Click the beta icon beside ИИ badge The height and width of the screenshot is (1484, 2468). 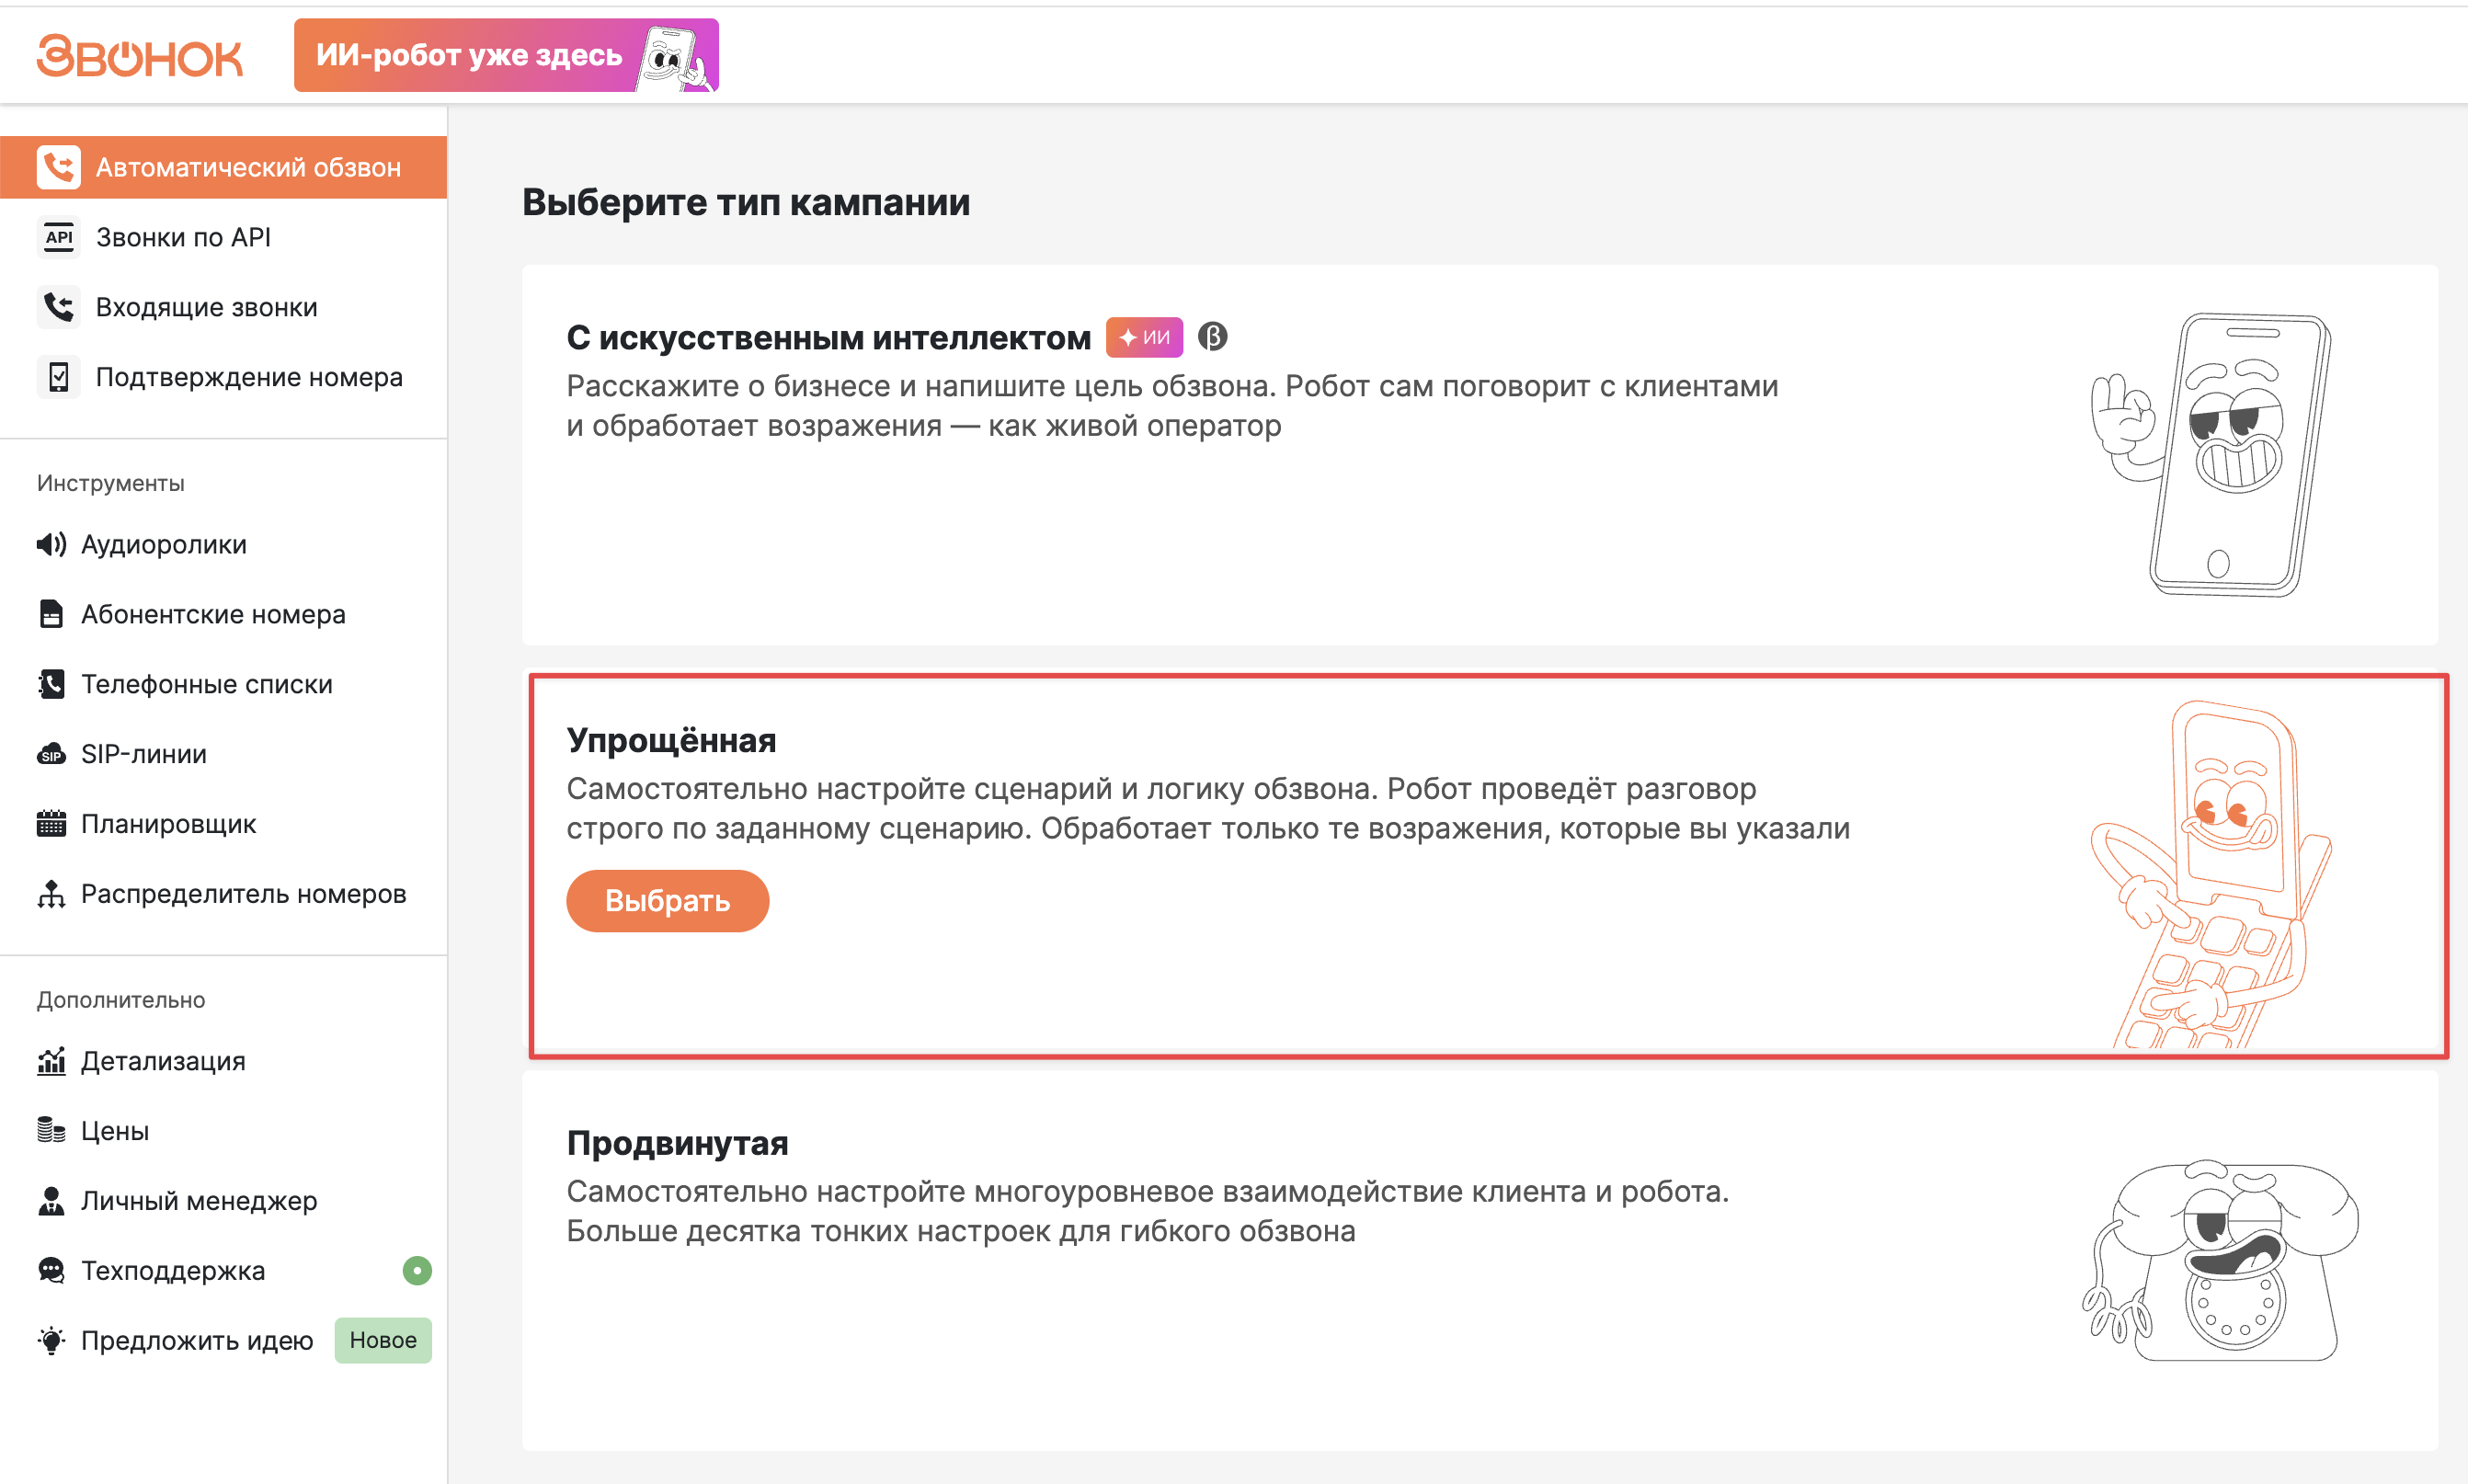[1213, 337]
